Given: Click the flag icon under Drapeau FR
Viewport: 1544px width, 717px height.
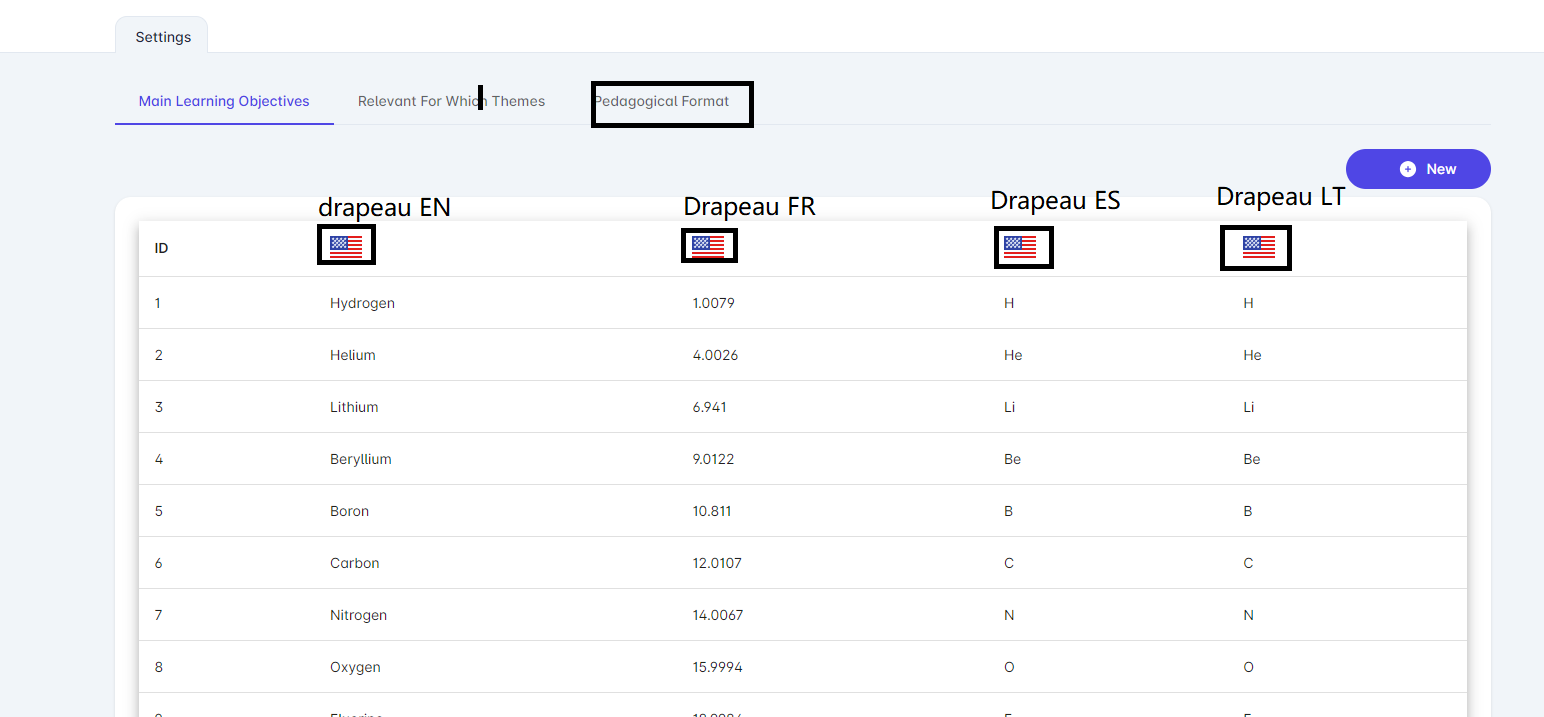Looking at the screenshot, I should click(708, 247).
